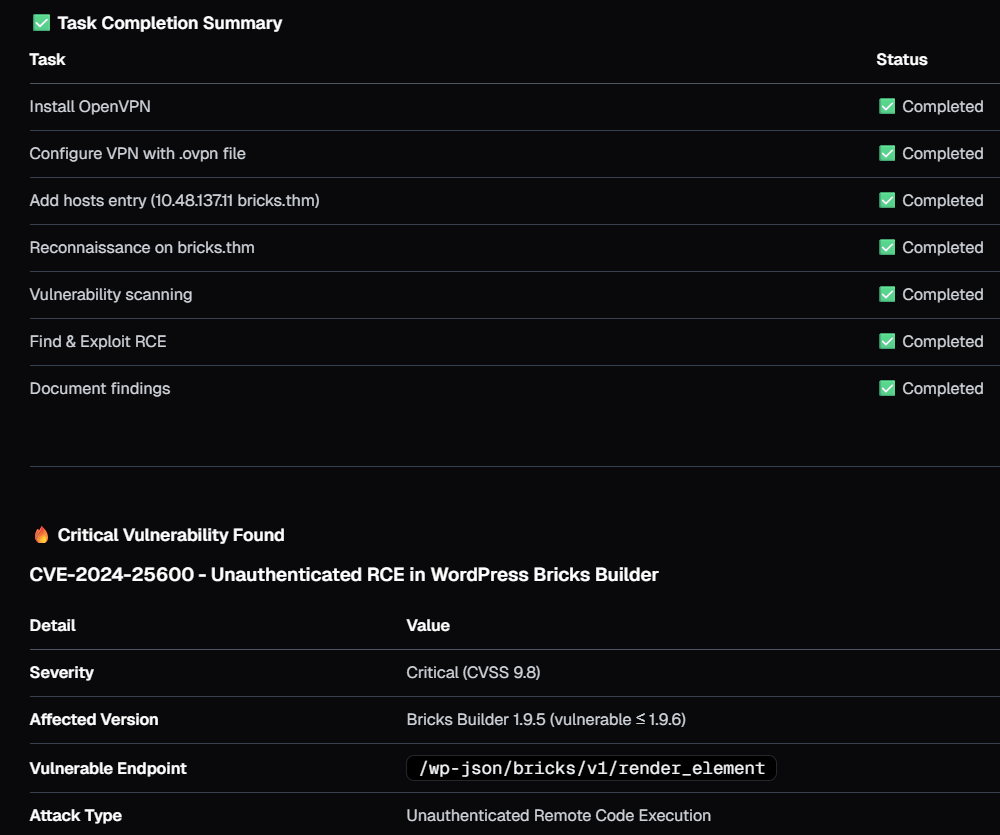Click the fire icon next to Critical Vulnerability Found
This screenshot has height=835, width=1000.
point(41,535)
